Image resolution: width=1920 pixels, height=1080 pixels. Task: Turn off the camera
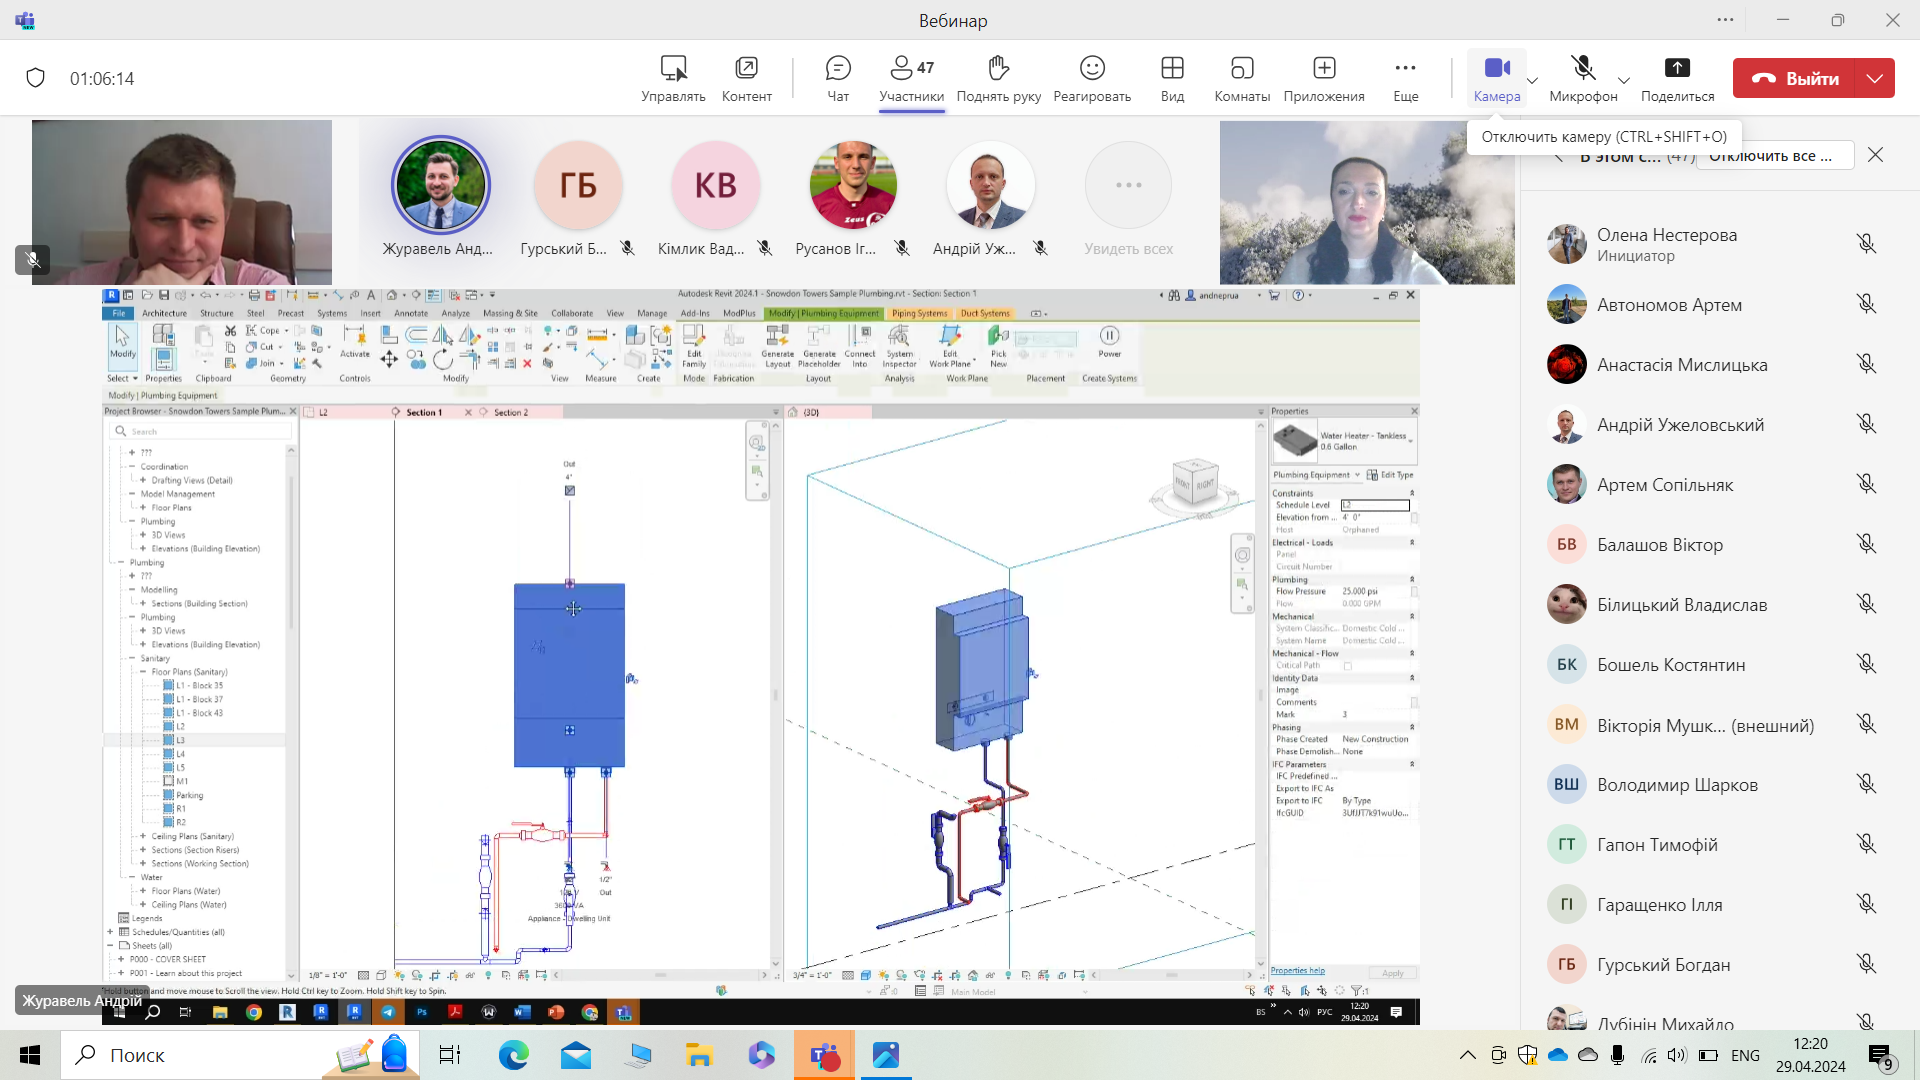pos(1496,78)
